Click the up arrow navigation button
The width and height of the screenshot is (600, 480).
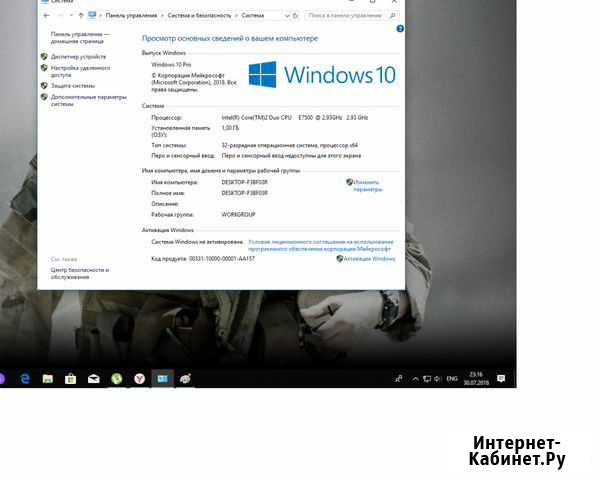pos(79,15)
